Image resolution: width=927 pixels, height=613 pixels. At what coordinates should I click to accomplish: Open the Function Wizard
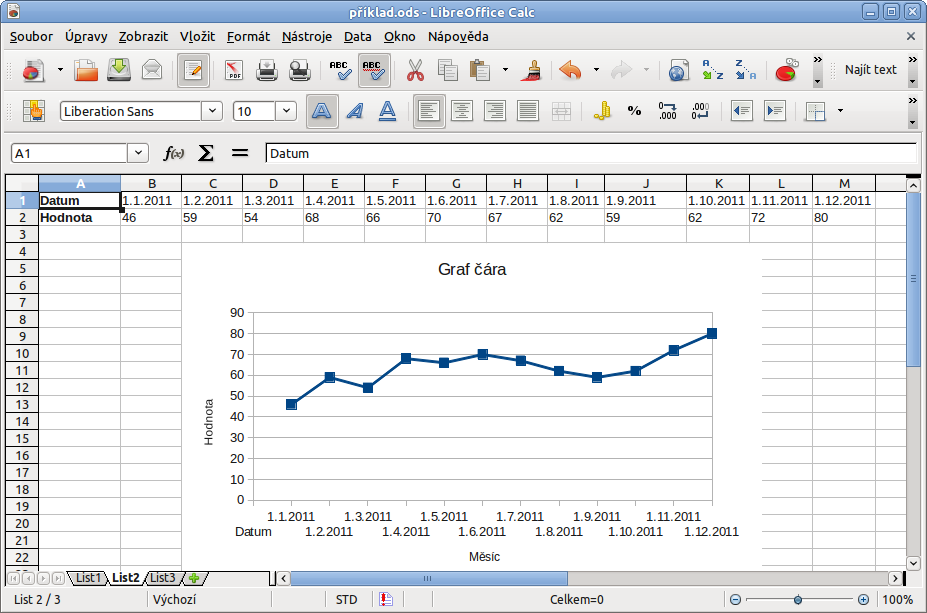(x=174, y=154)
